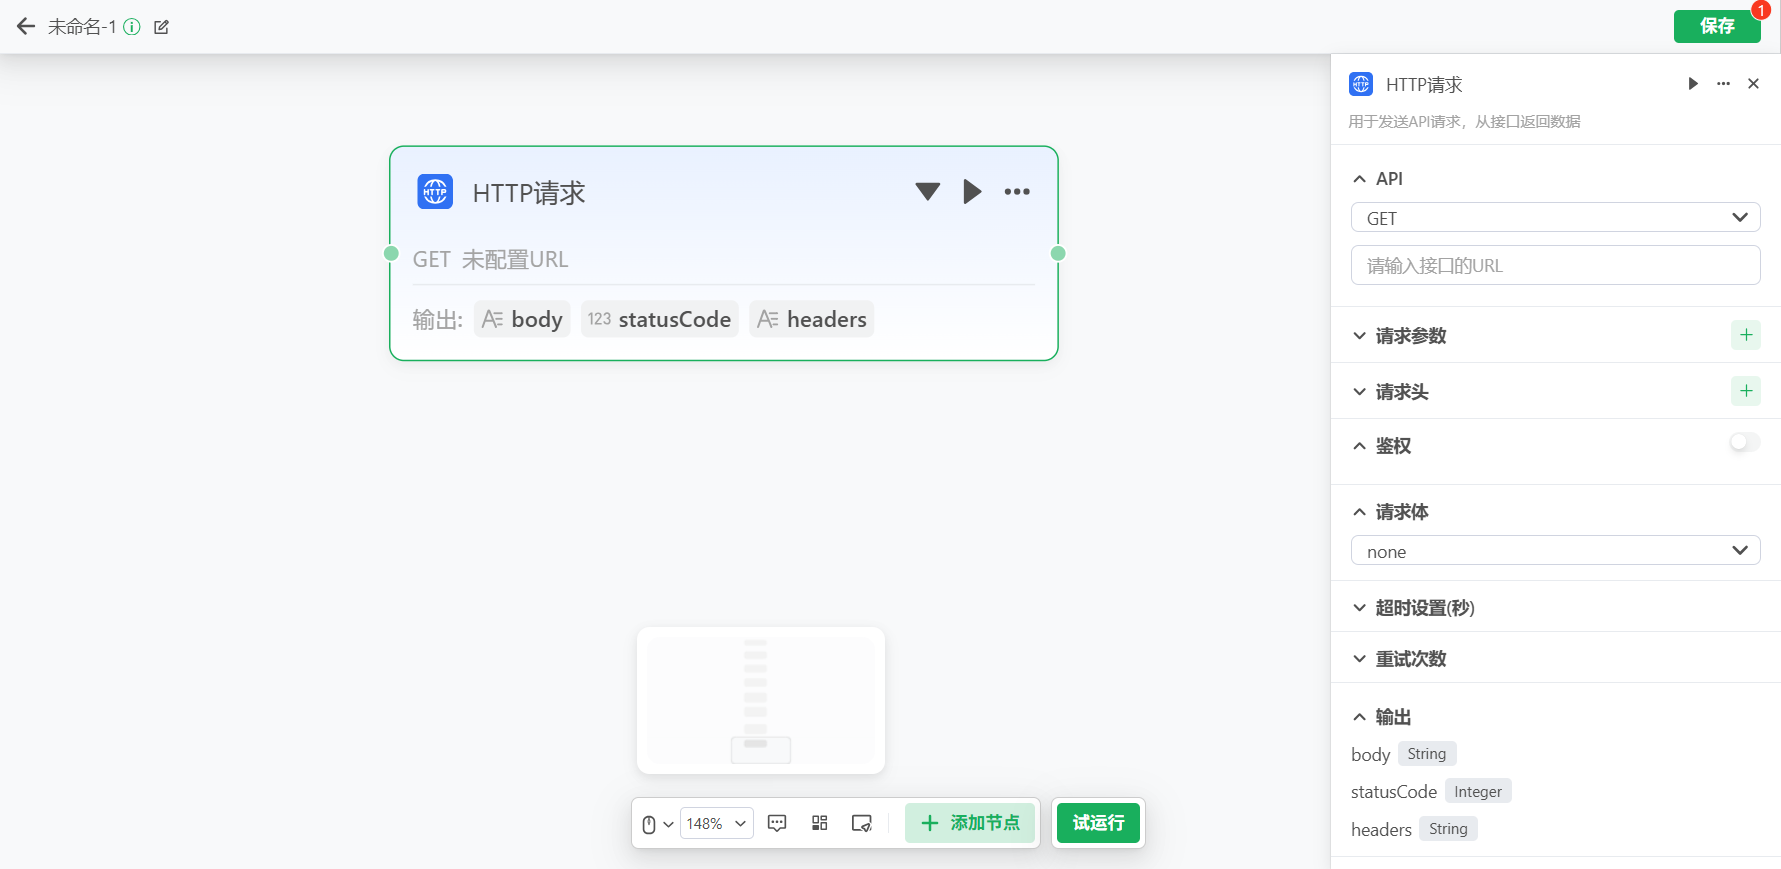
Task: Run the node from the side panel header
Action: tap(1693, 84)
